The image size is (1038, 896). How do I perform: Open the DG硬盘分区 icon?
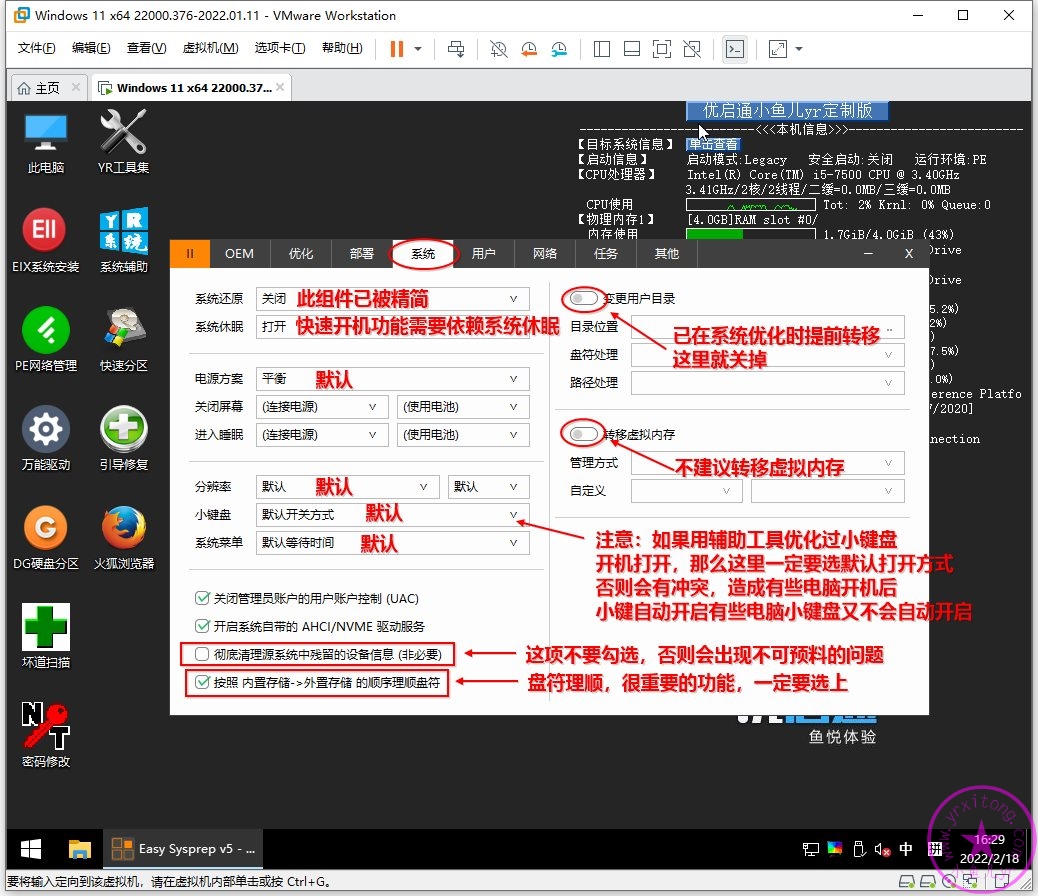click(x=46, y=538)
